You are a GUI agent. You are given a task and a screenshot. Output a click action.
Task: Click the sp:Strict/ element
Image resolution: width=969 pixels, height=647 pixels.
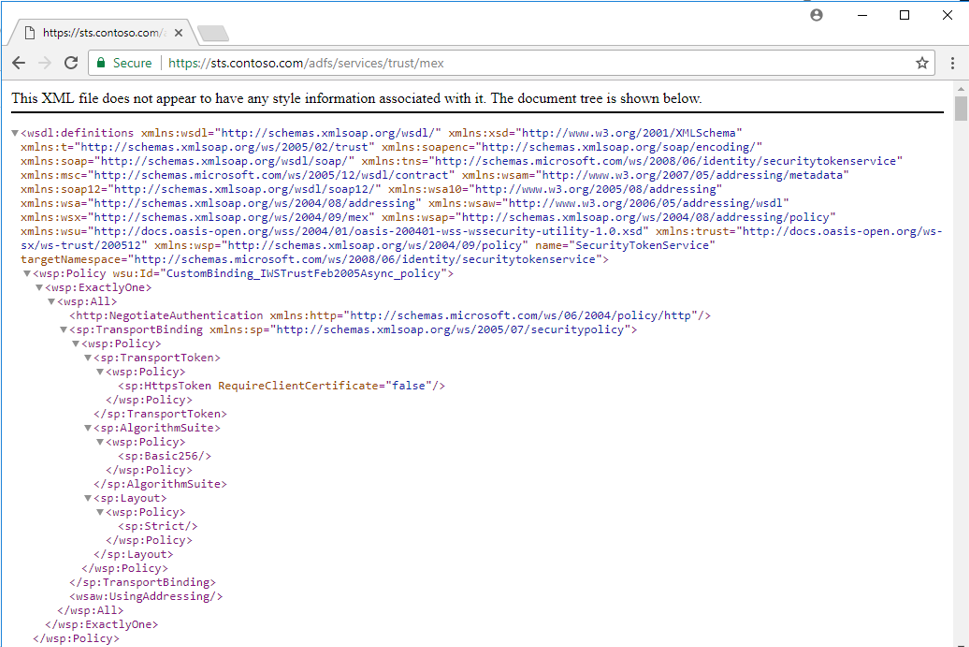tap(158, 526)
